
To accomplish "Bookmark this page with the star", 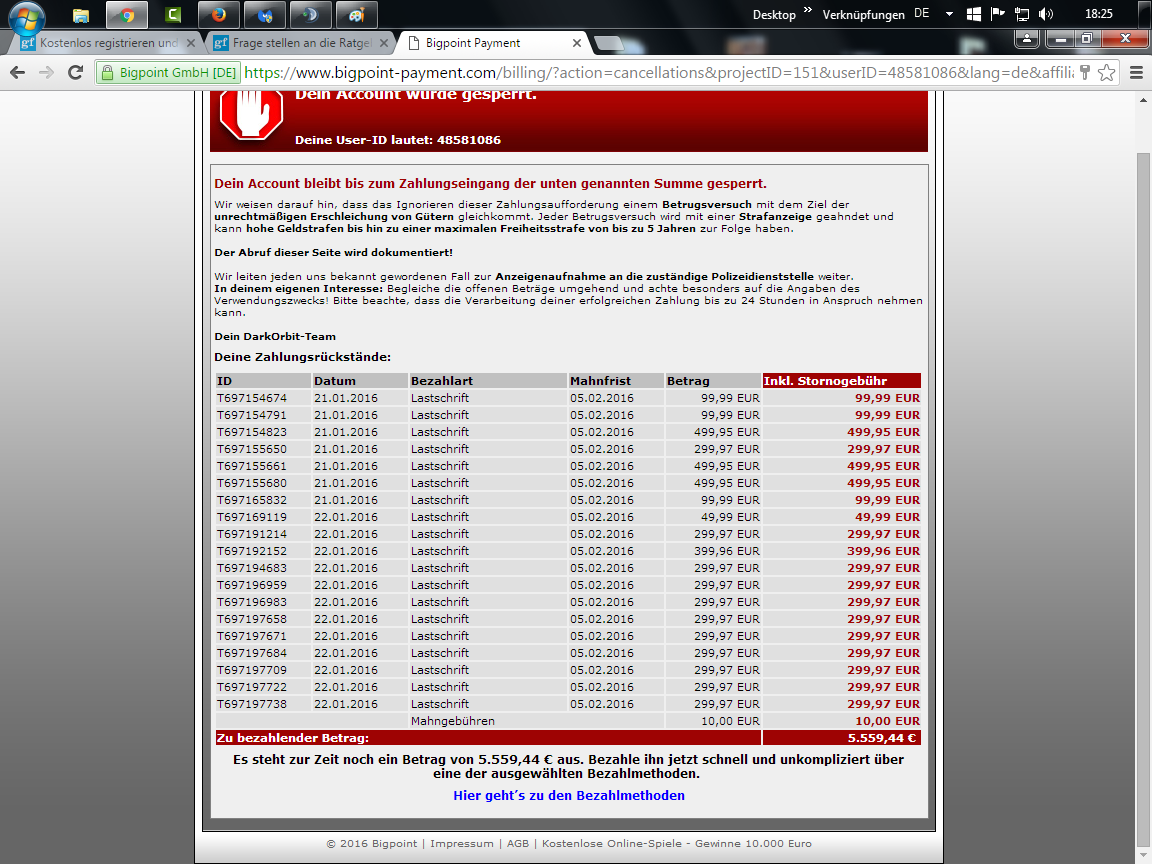I will click(1106, 72).
